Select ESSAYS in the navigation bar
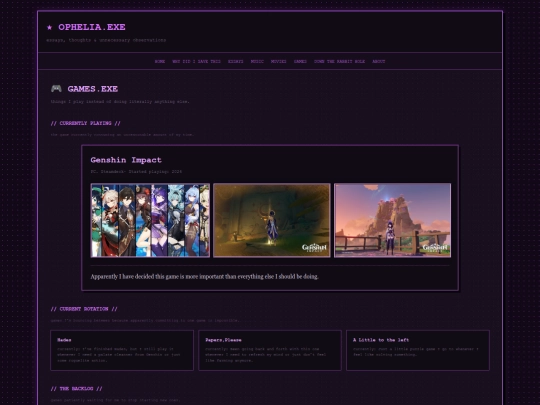The image size is (540, 405). coord(236,61)
